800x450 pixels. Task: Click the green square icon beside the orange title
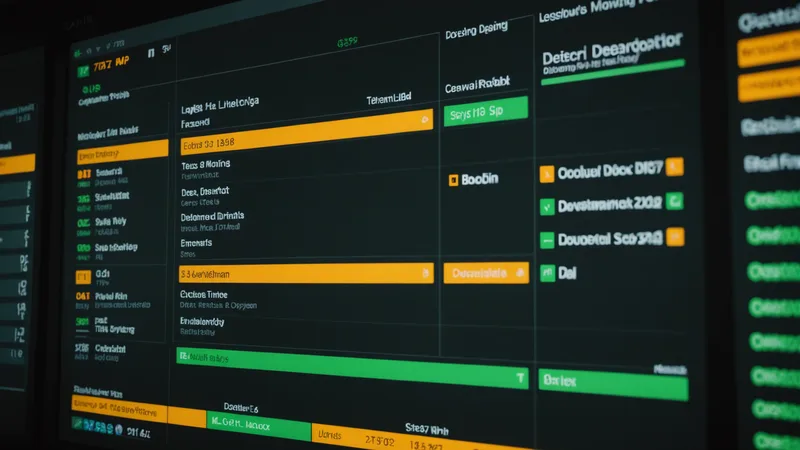point(83,71)
